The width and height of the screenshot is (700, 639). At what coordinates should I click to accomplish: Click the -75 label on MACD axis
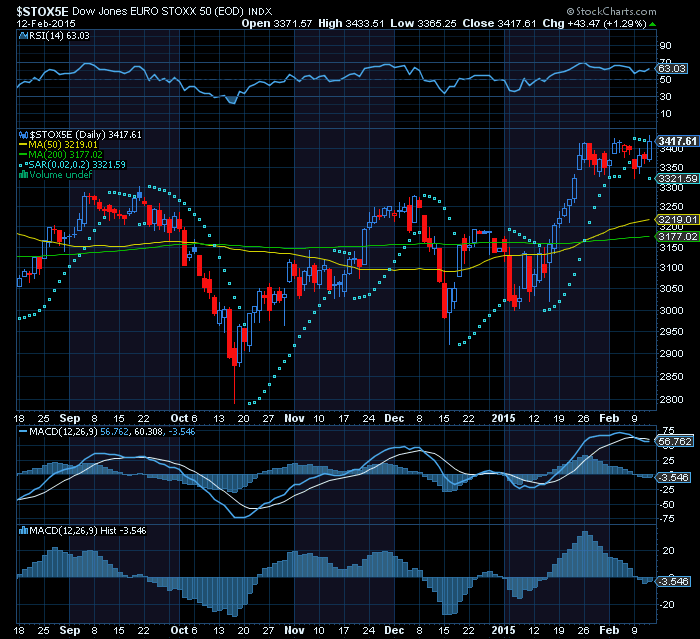(x=668, y=519)
